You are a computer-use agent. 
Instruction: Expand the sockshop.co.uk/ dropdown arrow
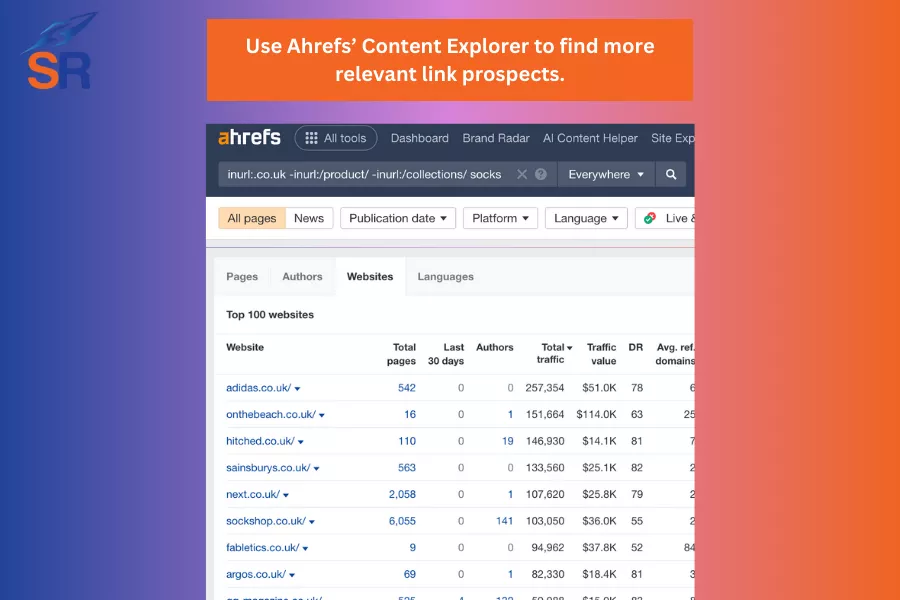[312, 522]
